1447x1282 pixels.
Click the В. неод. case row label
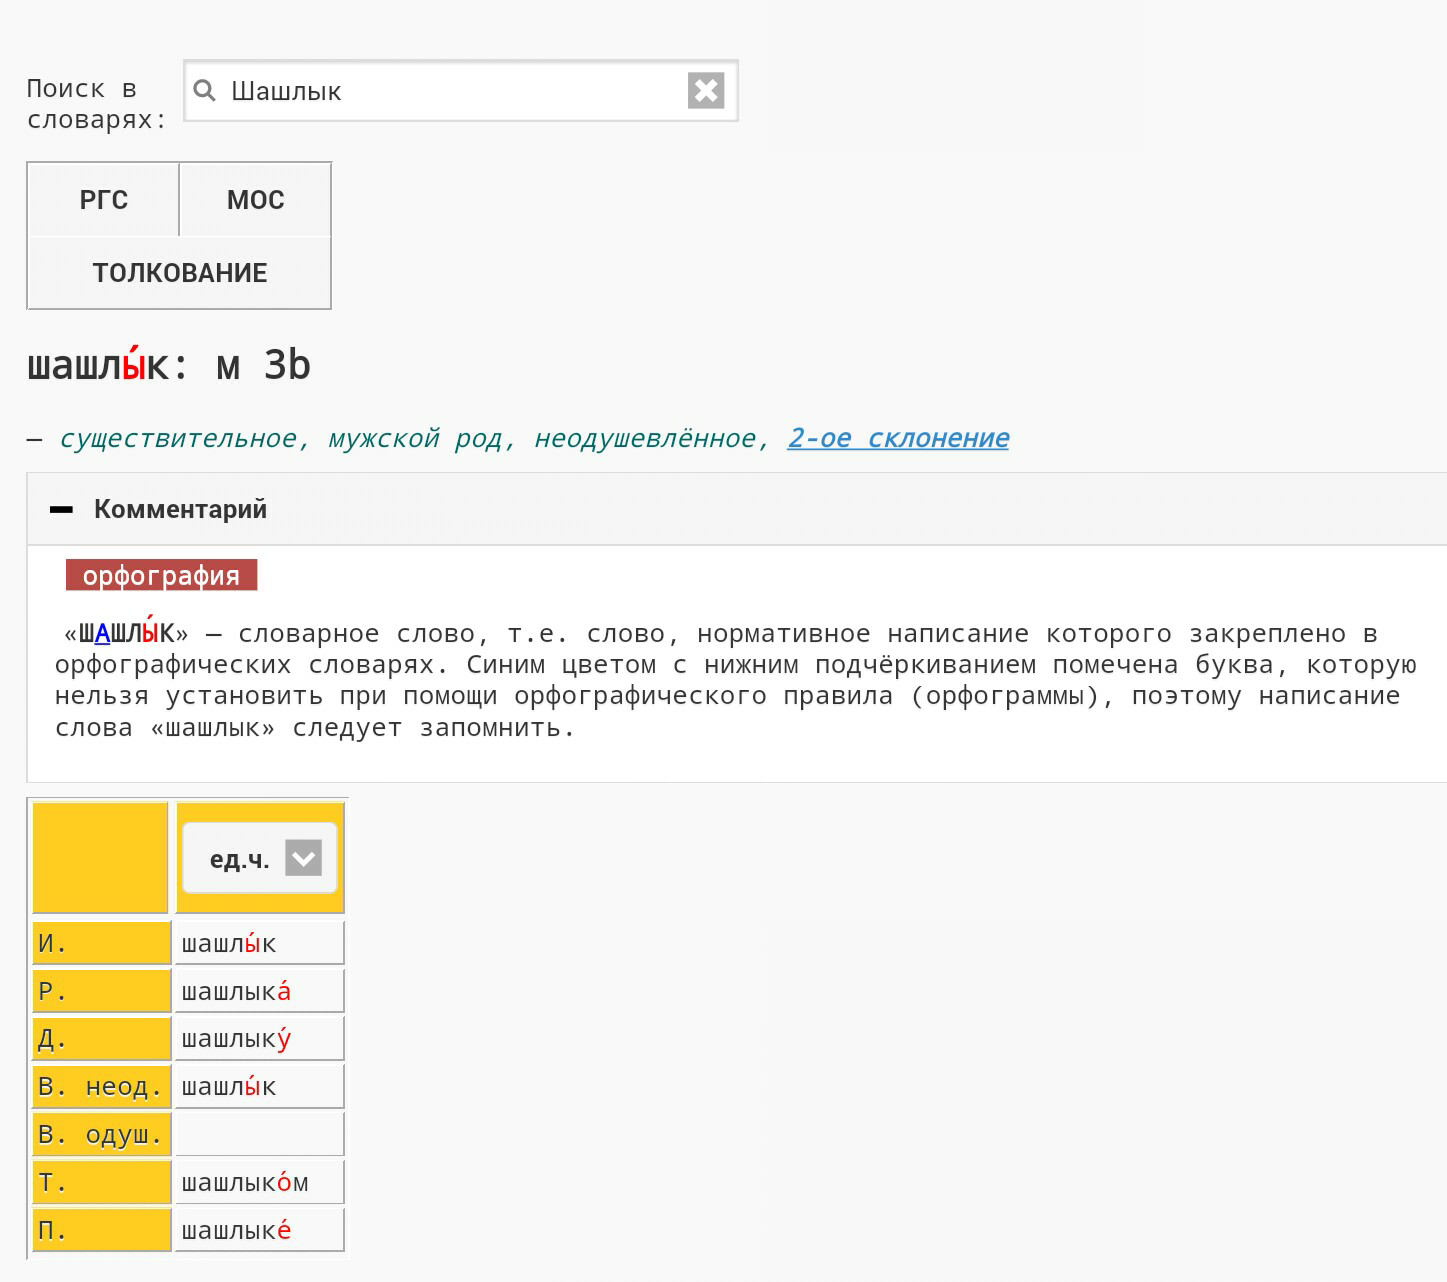point(100,1087)
